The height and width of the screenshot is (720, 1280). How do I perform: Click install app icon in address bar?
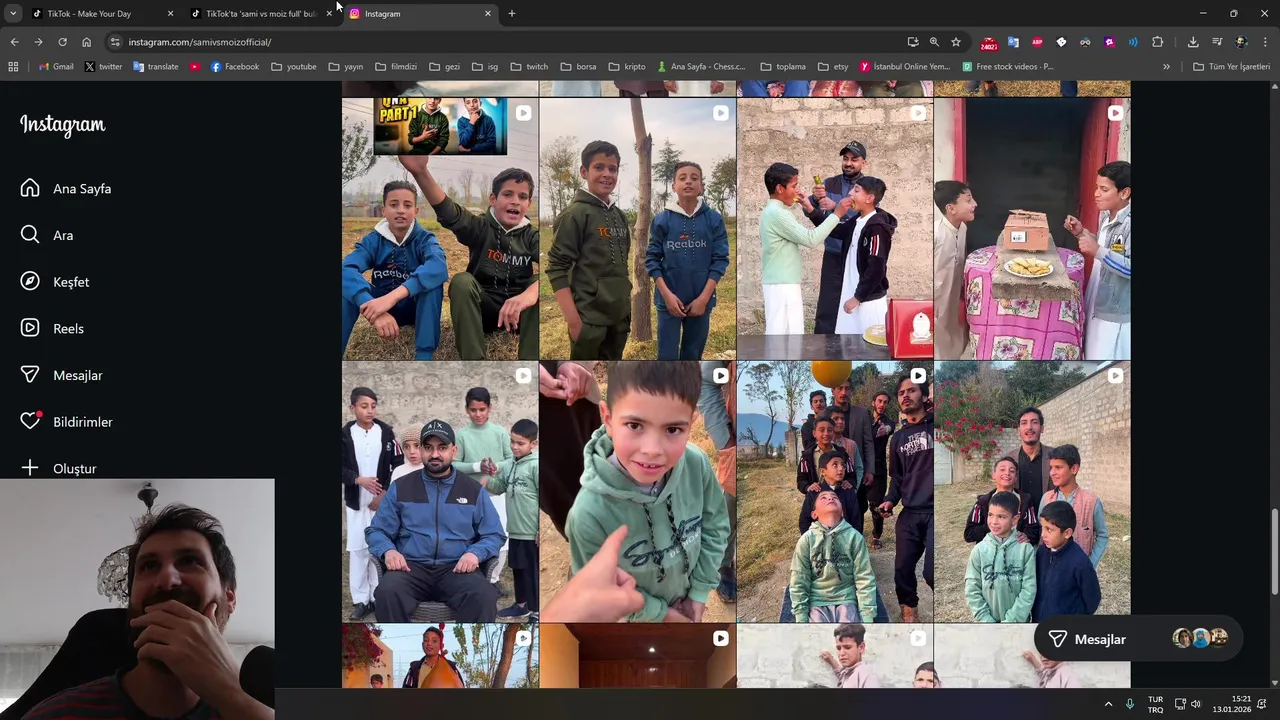point(913,42)
